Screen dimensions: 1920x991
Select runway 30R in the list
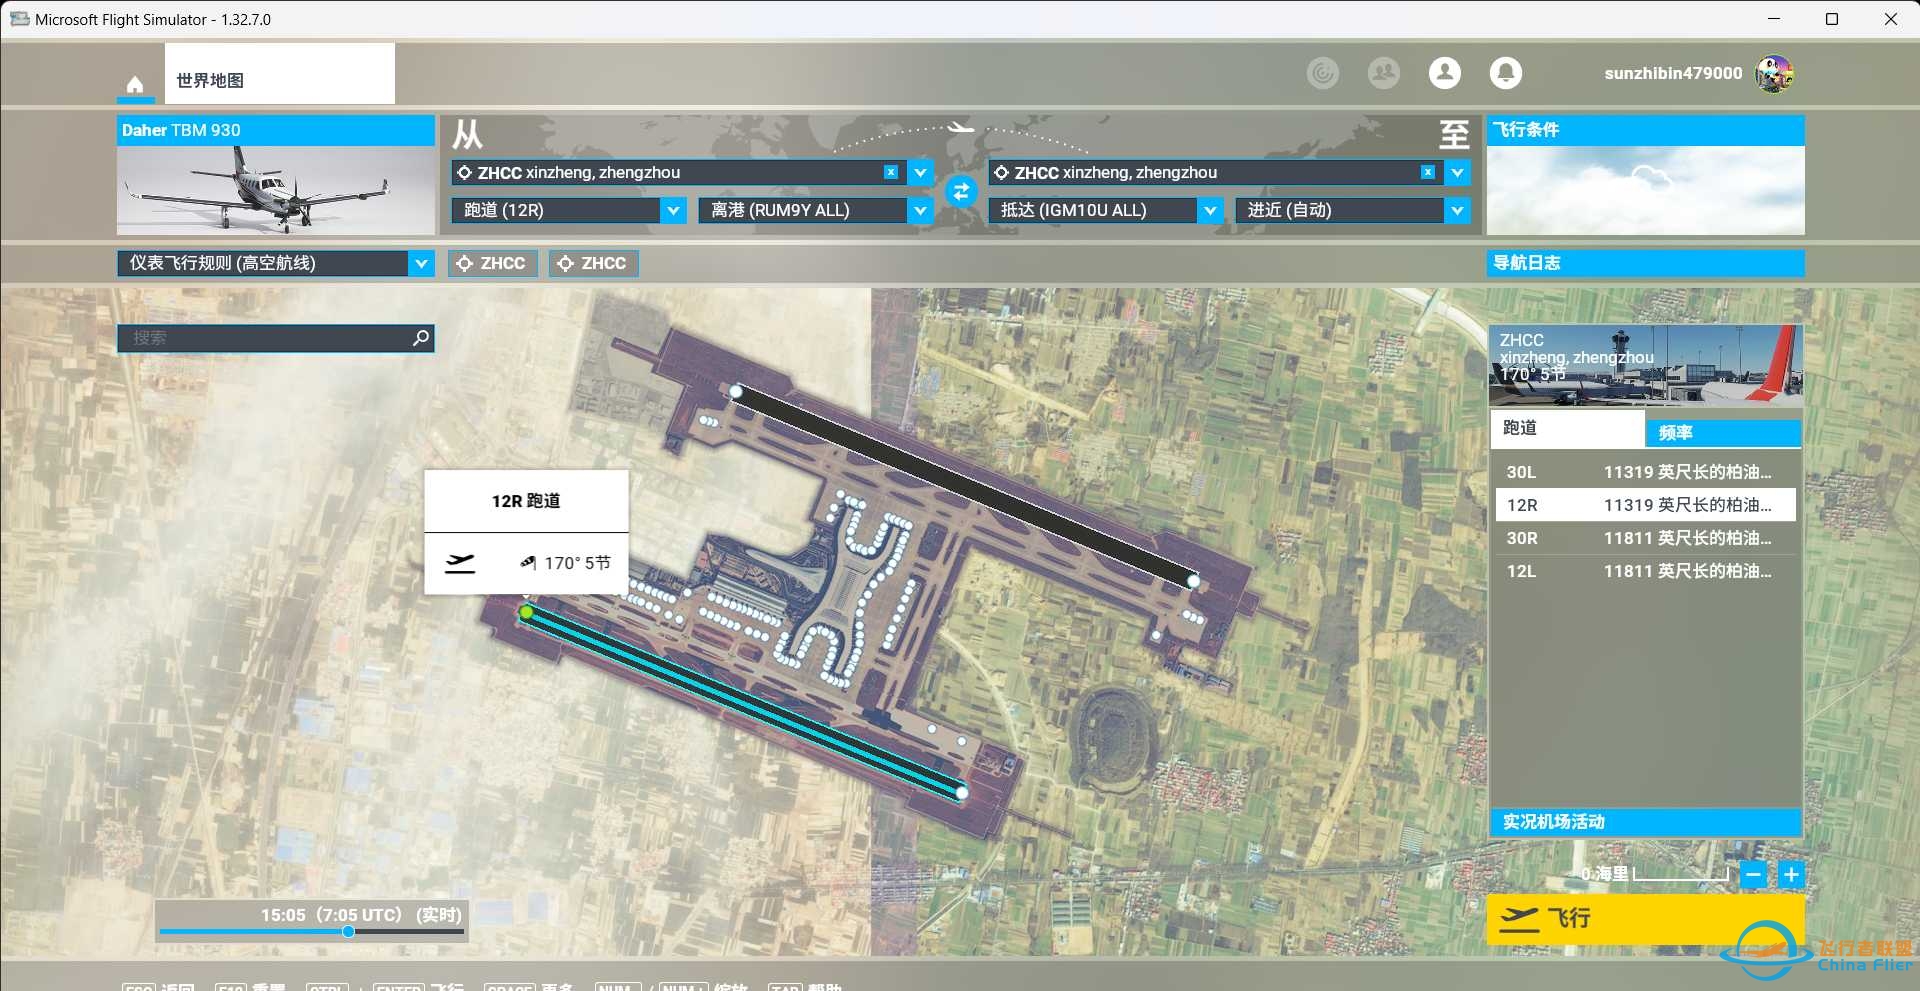pyautogui.click(x=1645, y=538)
